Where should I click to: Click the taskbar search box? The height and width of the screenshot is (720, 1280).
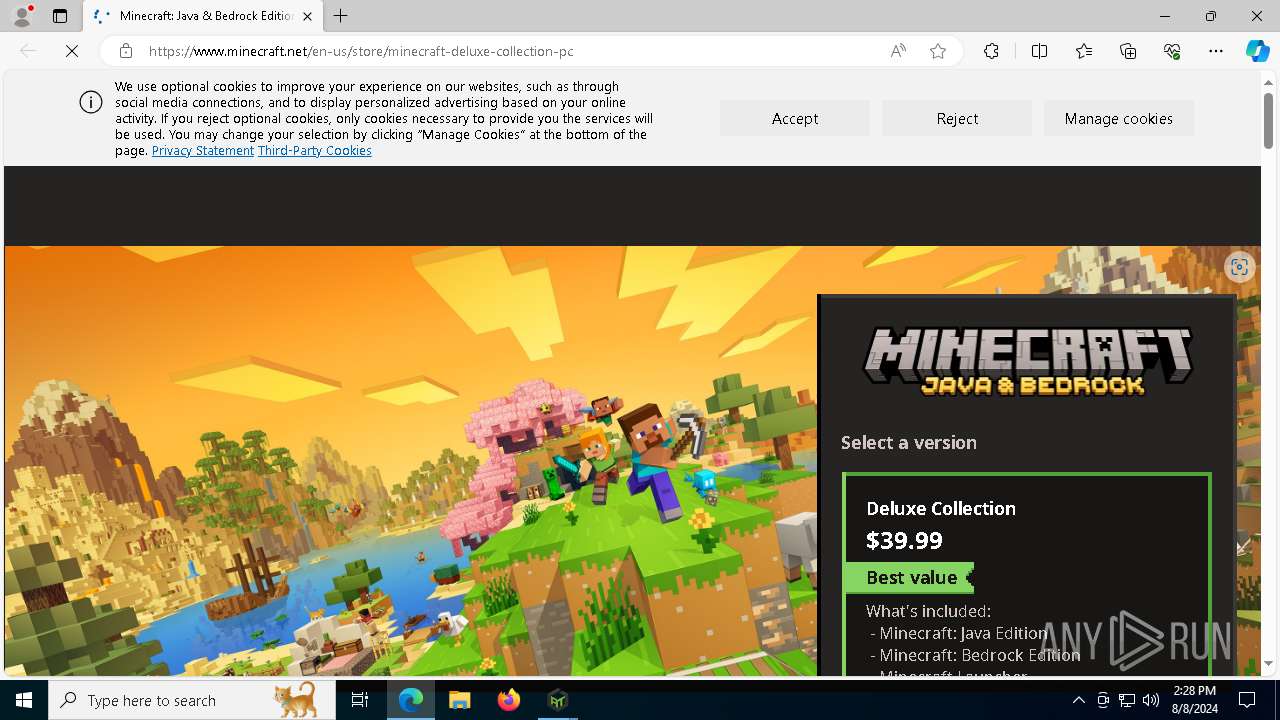click(193, 700)
